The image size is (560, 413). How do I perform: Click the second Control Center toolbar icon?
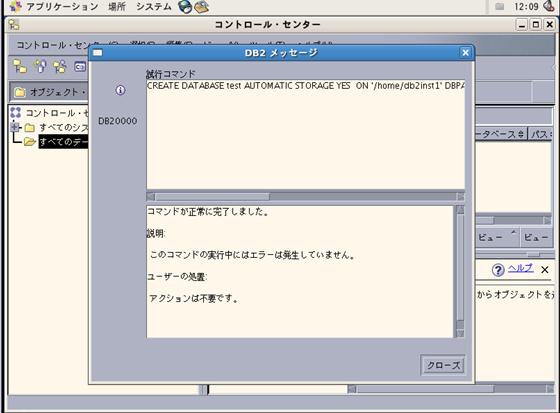click(40, 66)
